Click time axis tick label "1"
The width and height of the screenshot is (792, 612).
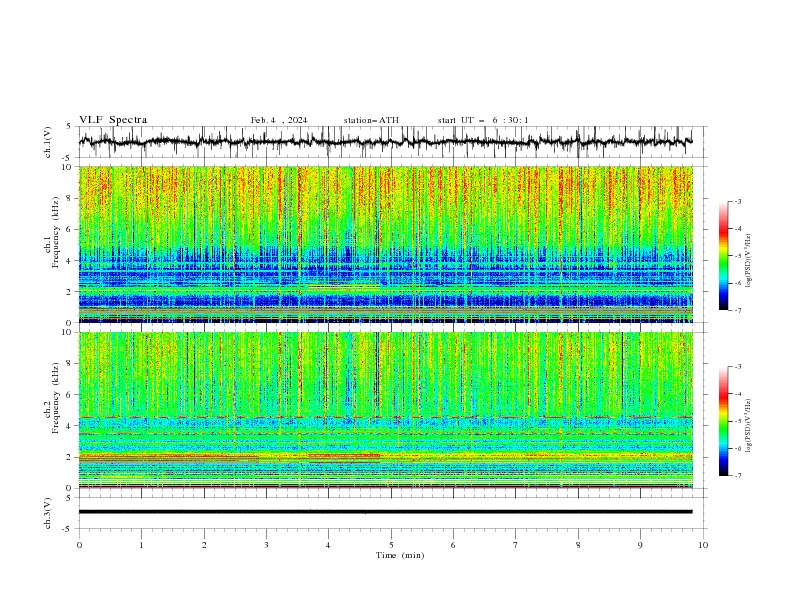141,545
